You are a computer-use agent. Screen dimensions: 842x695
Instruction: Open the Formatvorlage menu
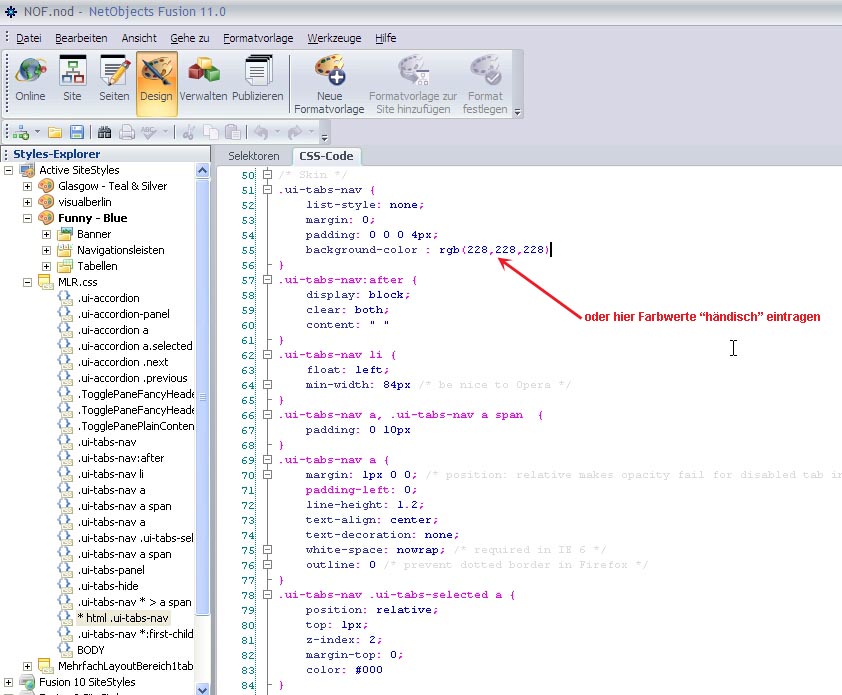click(x=258, y=38)
